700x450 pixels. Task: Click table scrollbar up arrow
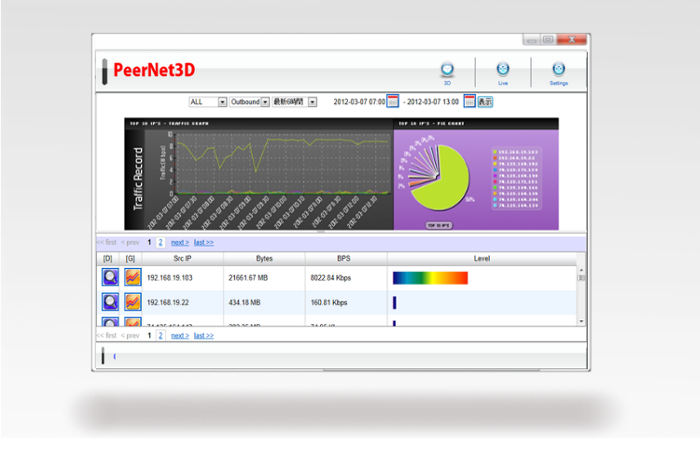[x=581, y=270]
